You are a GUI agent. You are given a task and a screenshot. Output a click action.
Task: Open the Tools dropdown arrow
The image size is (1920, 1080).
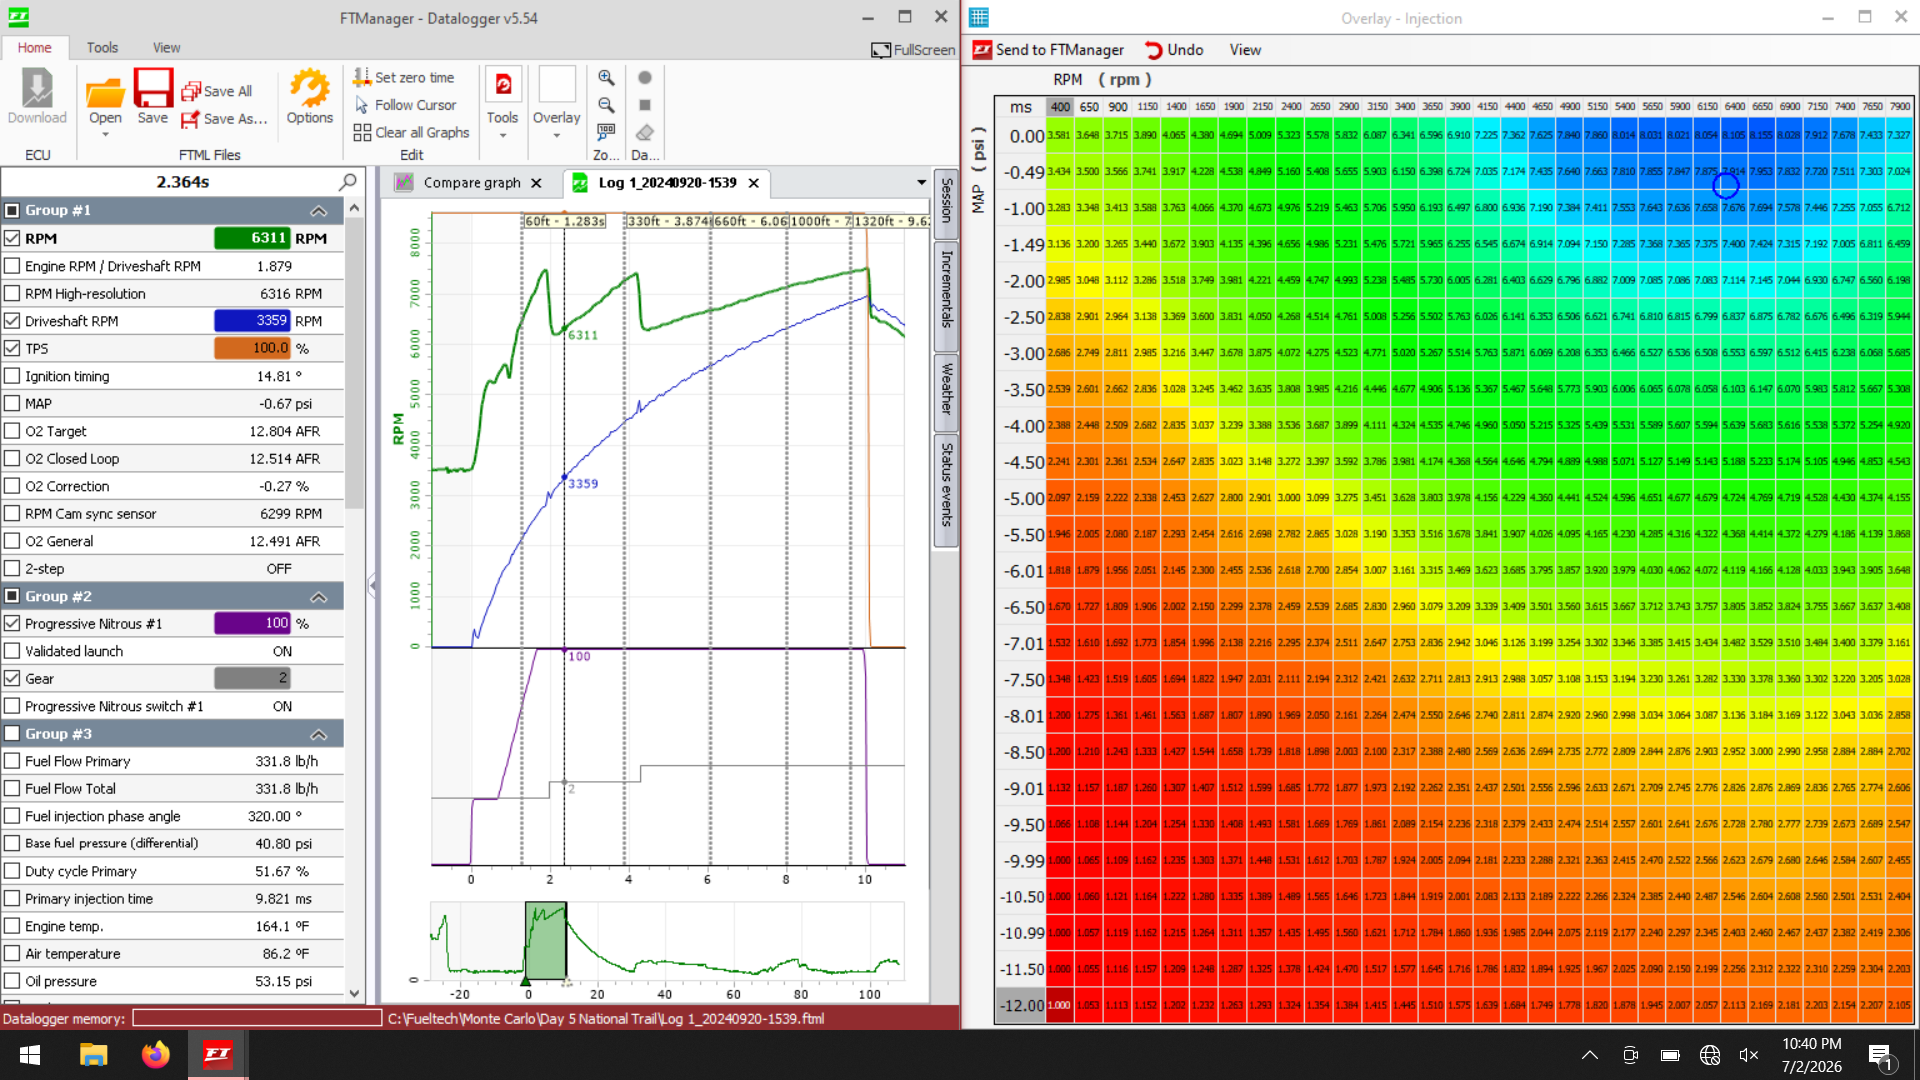point(503,135)
